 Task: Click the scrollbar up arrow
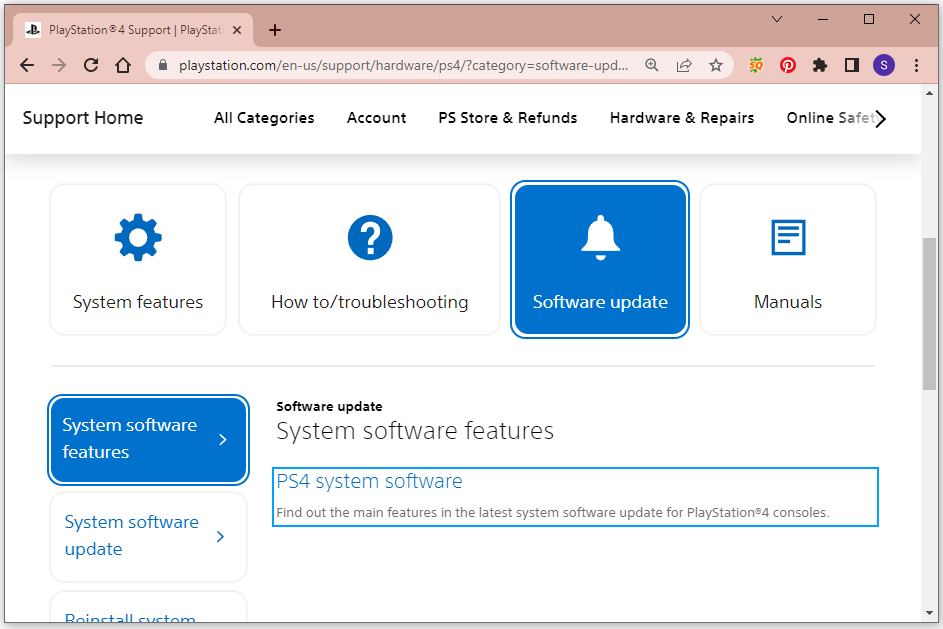coord(929,93)
